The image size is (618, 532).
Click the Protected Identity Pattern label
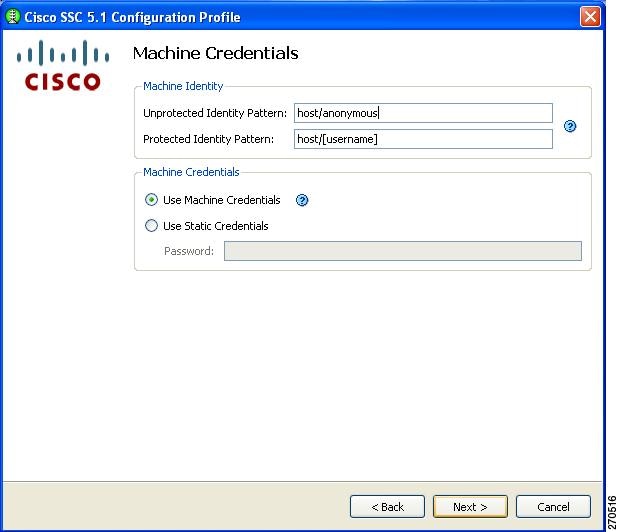208,139
